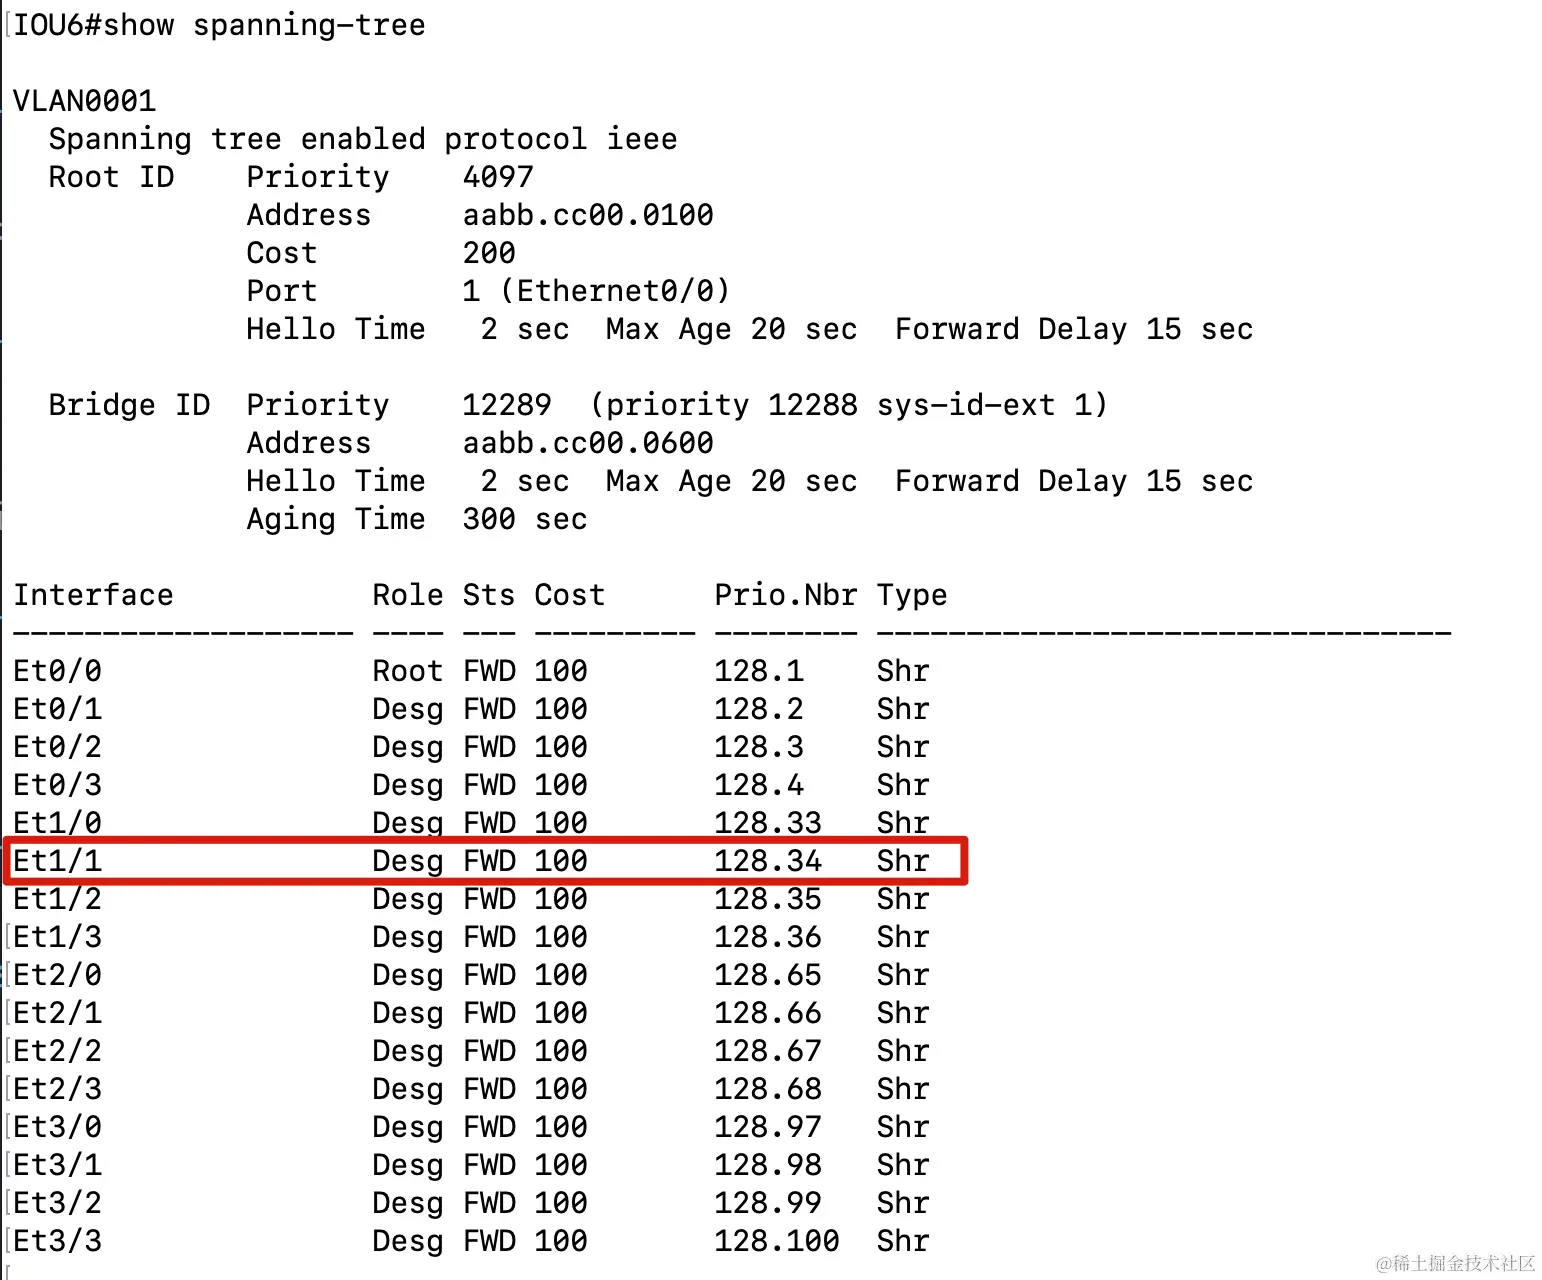Image resolution: width=1542 pixels, height=1280 pixels.
Task: Click 'Shr' type in Et3/3 row
Action: (x=903, y=1241)
